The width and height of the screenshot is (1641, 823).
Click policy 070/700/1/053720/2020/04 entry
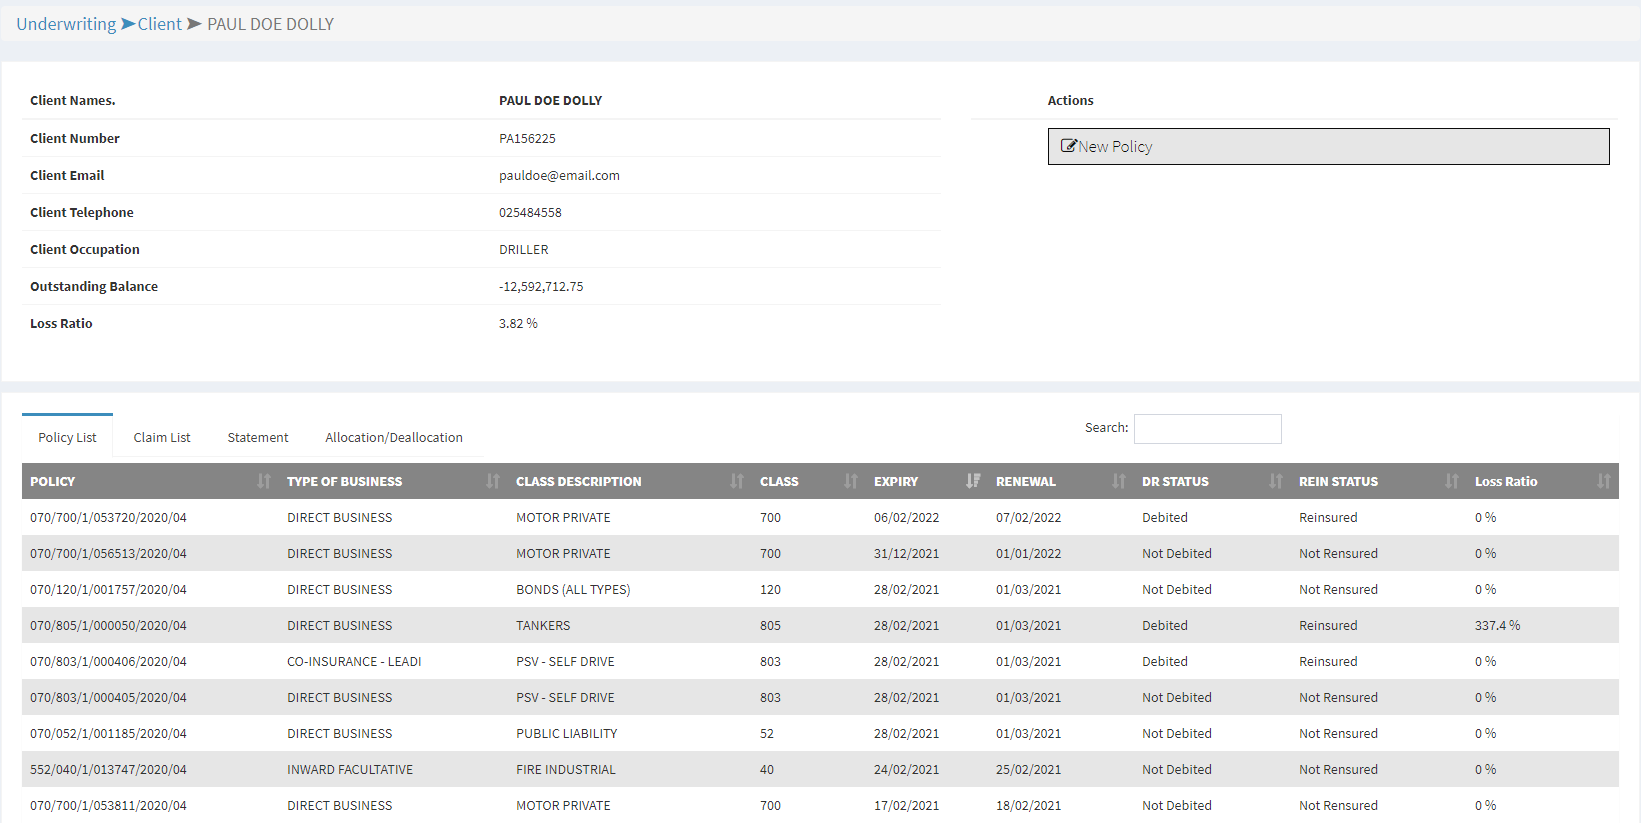(108, 517)
